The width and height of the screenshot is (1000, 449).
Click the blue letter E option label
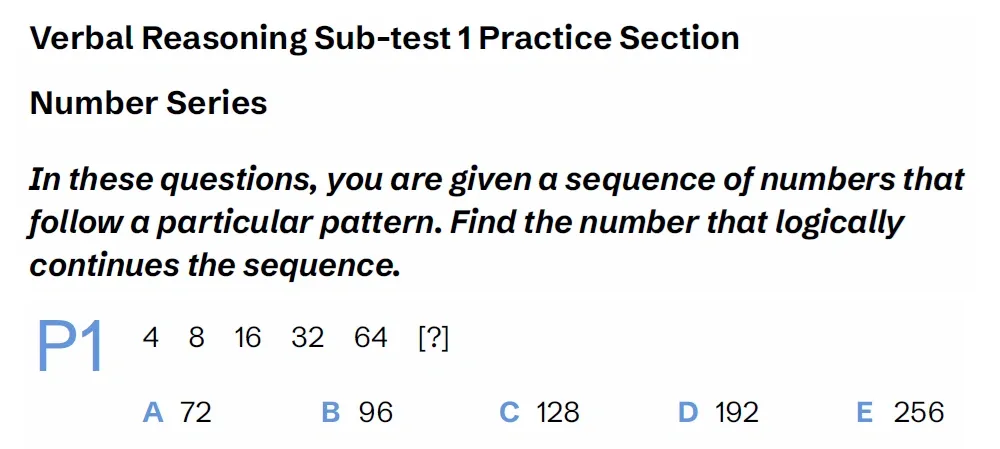(x=865, y=412)
